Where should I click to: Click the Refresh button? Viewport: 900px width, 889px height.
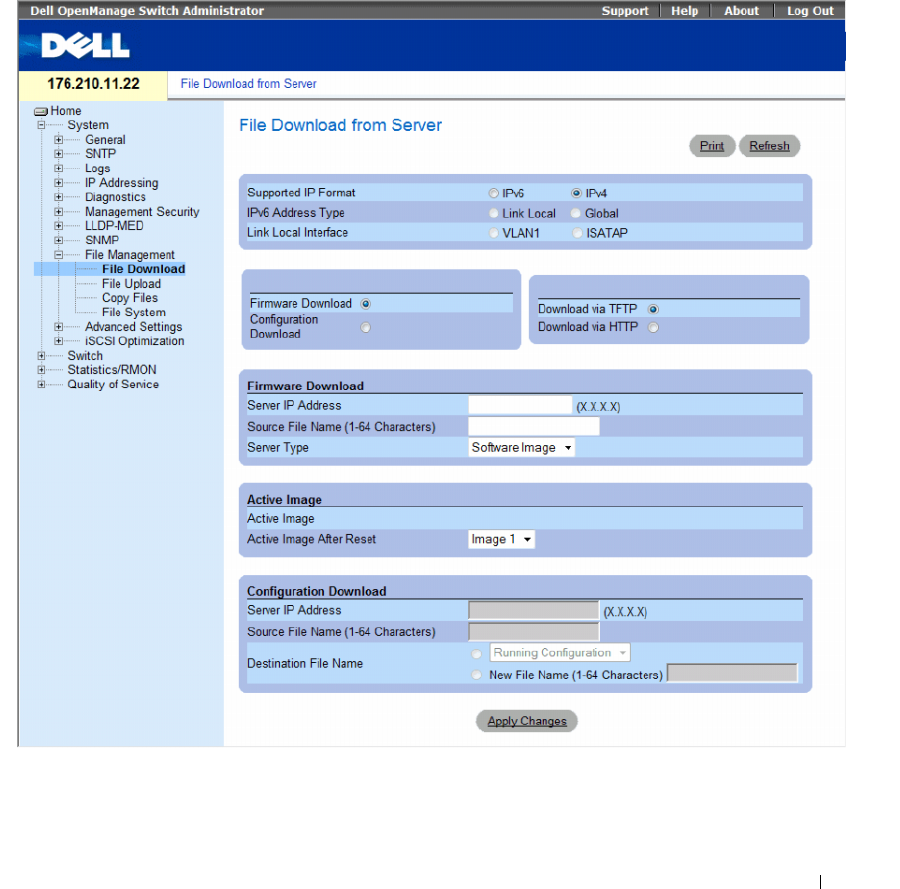coord(769,146)
